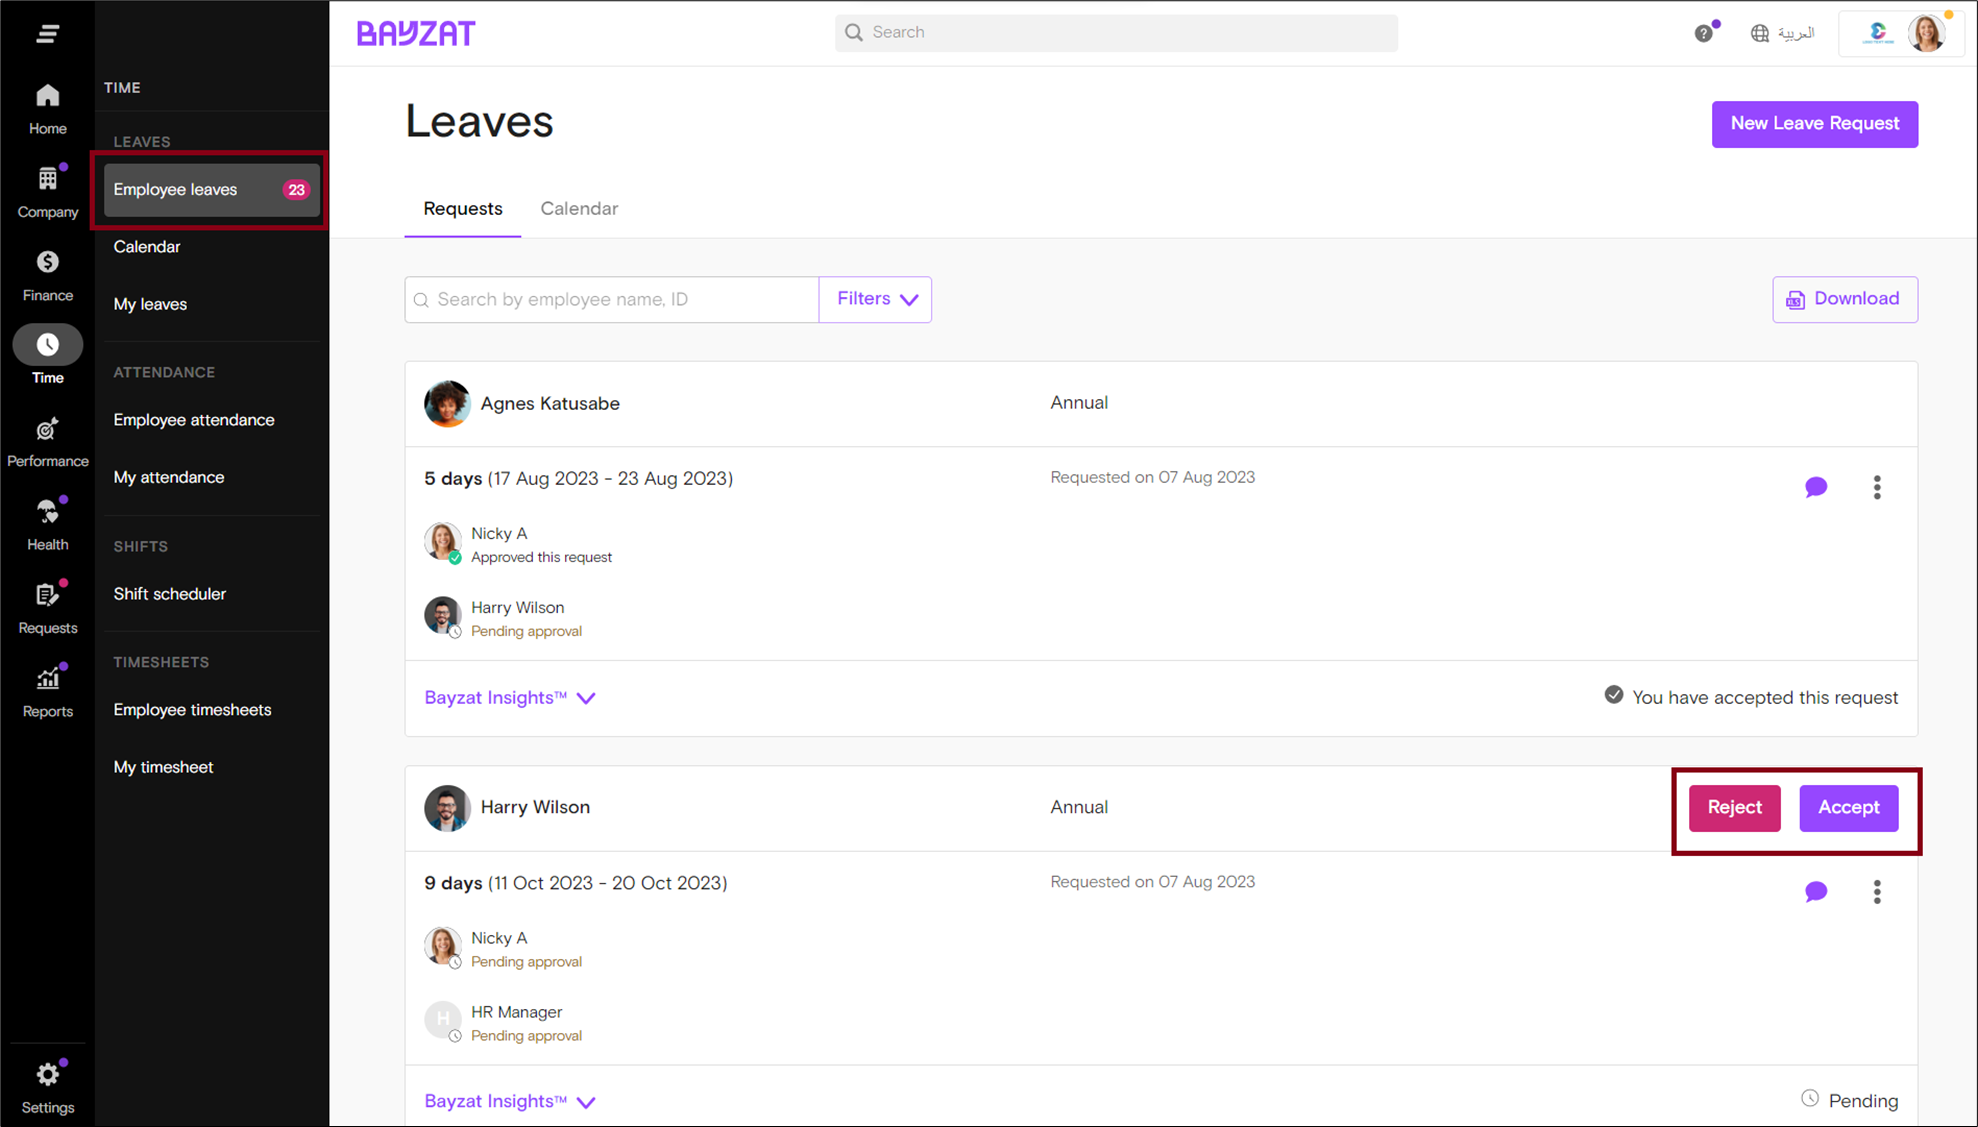The height and width of the screenshot is (1127, 1978).
Task: Open the three-dot menu on Harry Wilson's request
Action: click(1877, 891)
